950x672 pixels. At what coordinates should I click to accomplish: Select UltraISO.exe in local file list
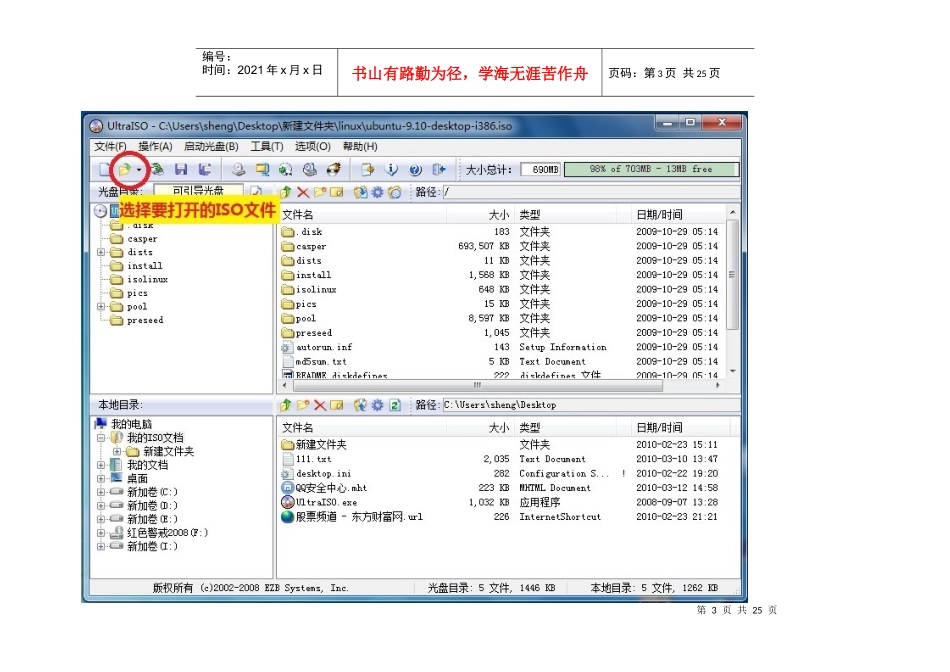[x=320, y=502]
